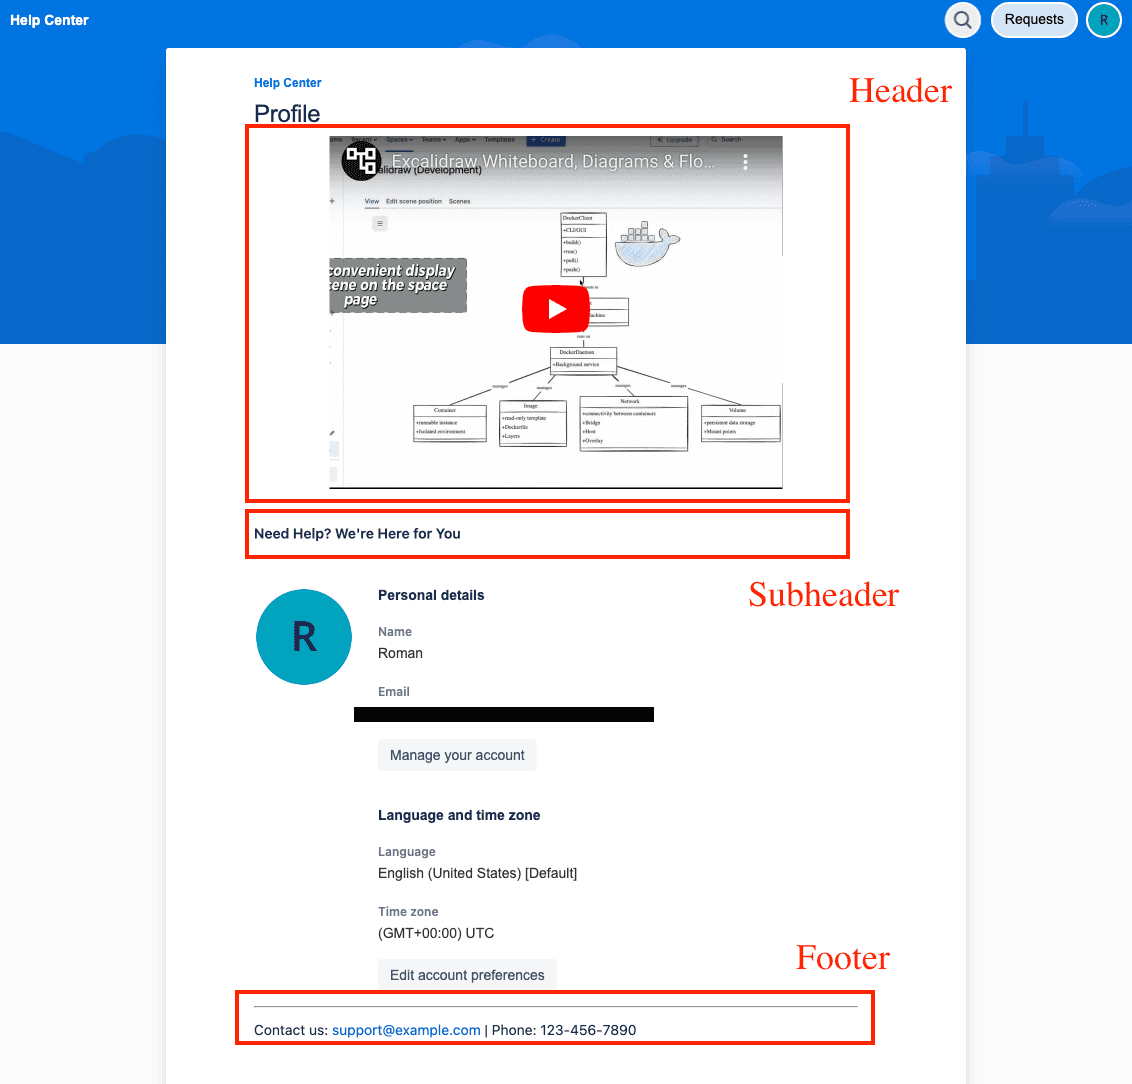Email support@example.com link
The image size is (1132, 1084).
[406, 1030]
